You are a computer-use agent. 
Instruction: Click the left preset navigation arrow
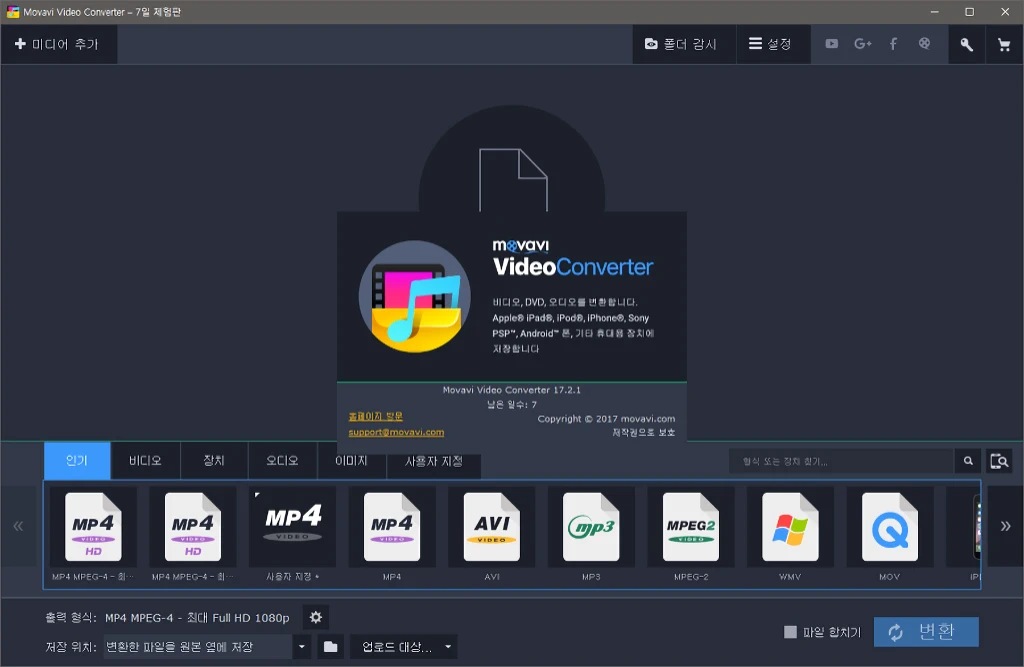pos(18,526)
